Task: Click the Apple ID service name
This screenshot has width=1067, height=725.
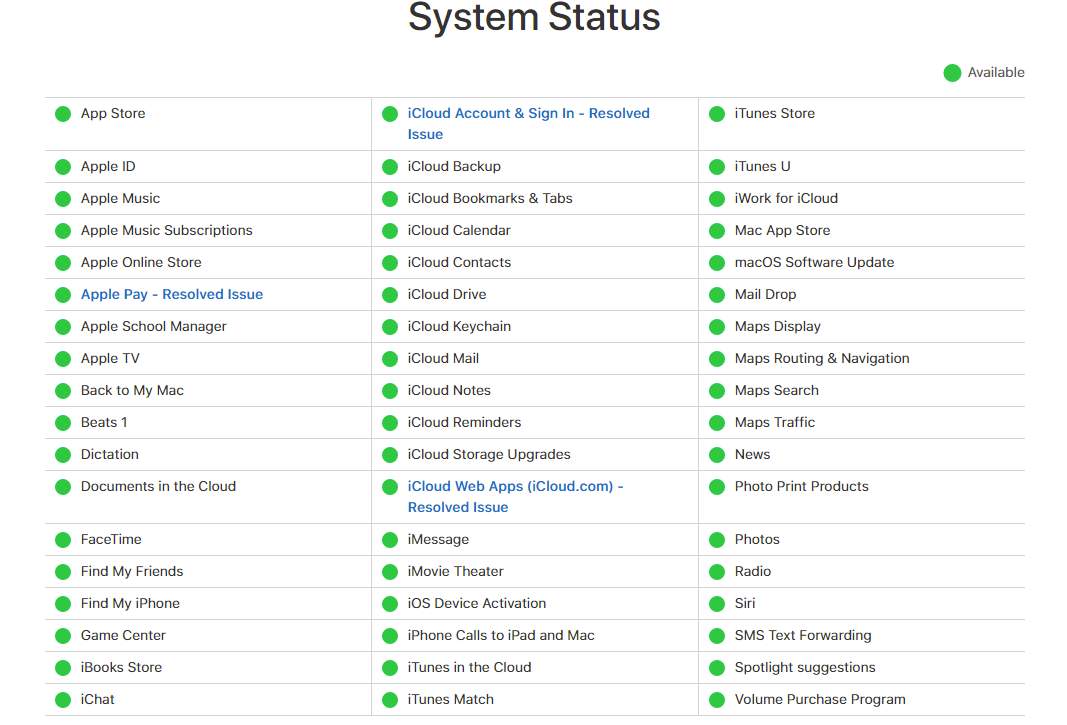Action: tap(108, 166)
